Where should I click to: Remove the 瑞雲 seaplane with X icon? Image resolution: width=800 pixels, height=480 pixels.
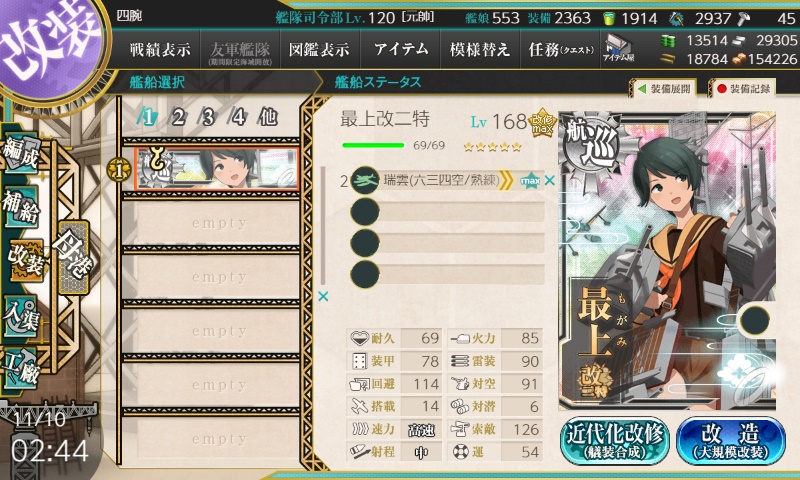coord(549,180)
